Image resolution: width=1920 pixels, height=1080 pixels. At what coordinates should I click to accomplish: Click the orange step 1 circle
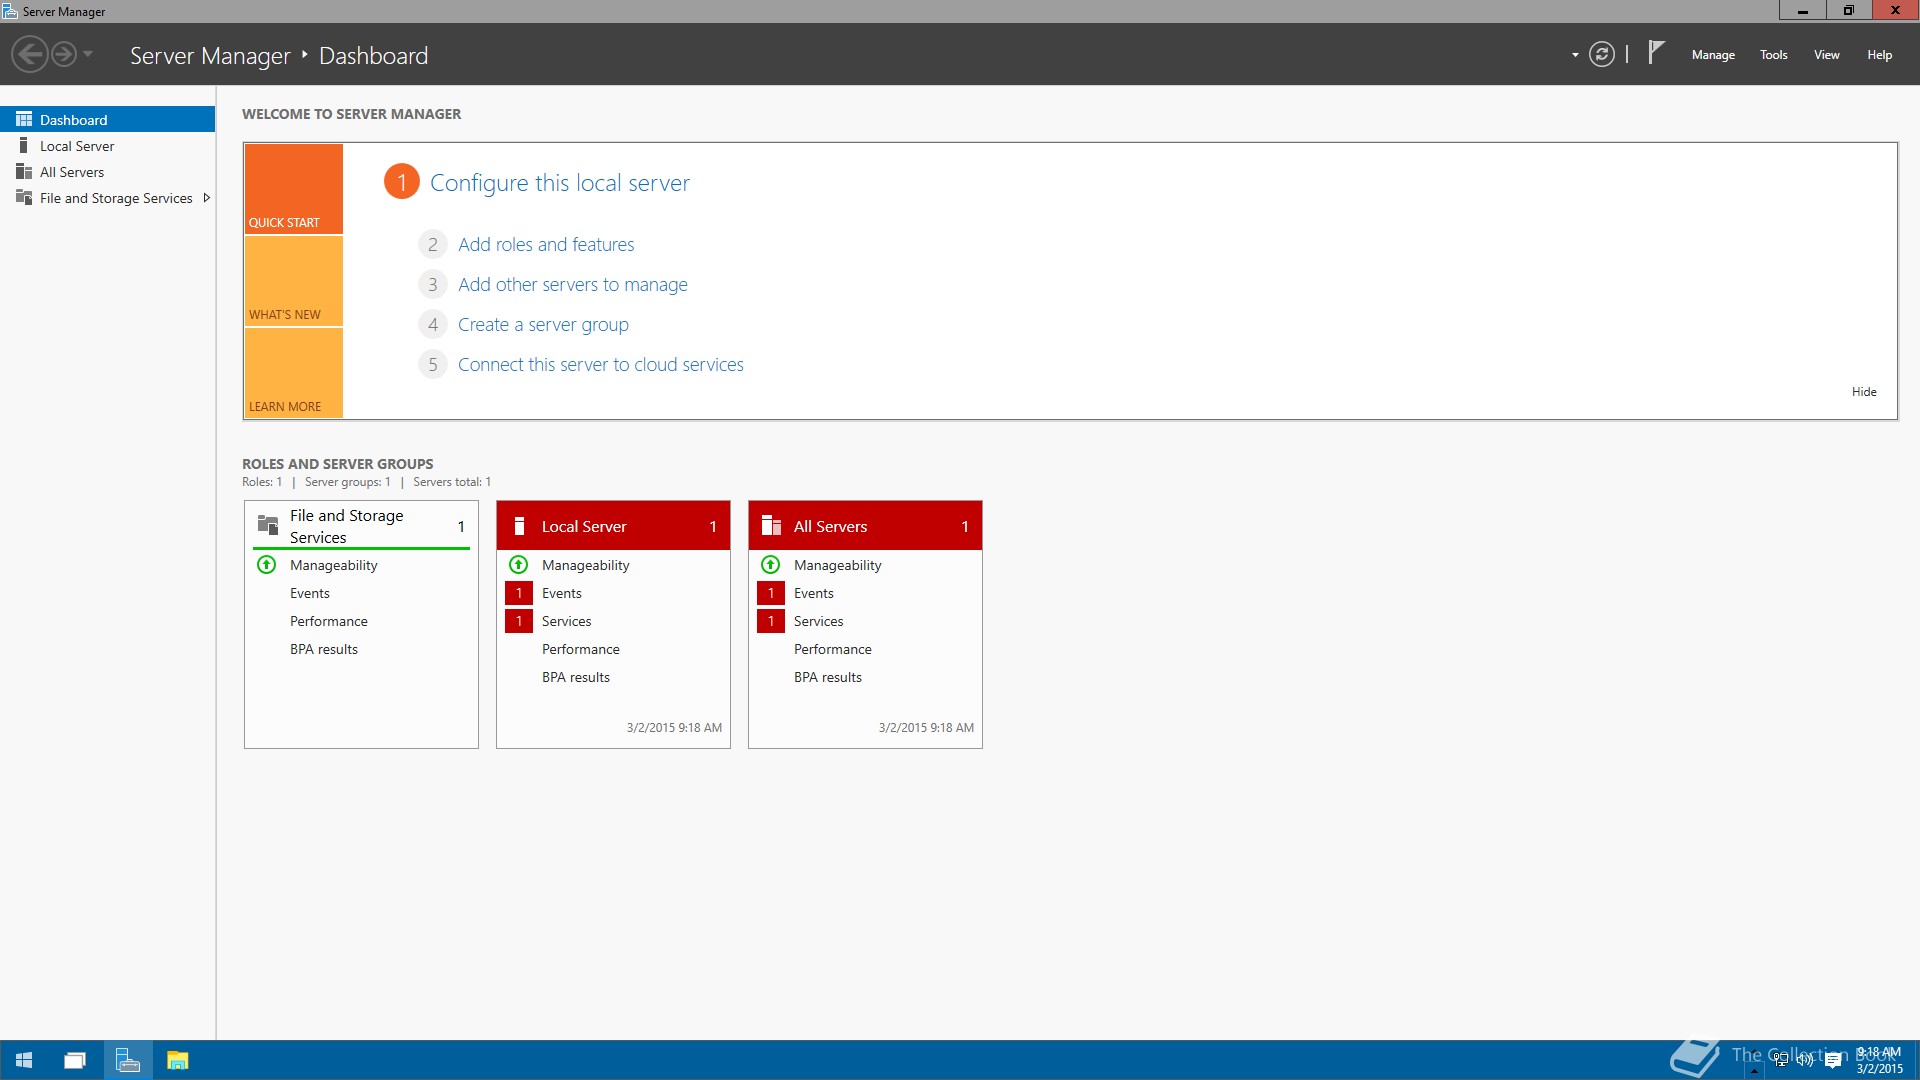[402, 182]
